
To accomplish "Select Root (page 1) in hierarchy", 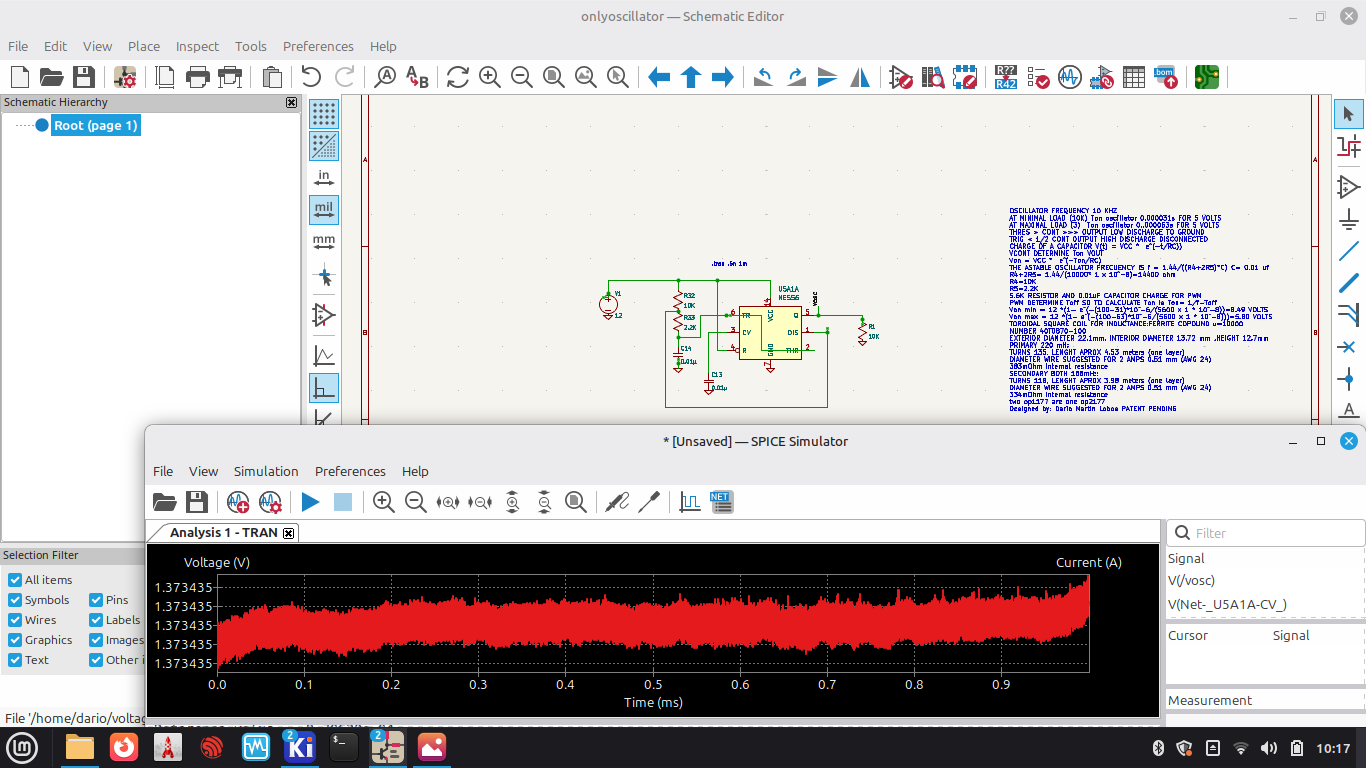I will pyautogui.click(x=95, y=125).
